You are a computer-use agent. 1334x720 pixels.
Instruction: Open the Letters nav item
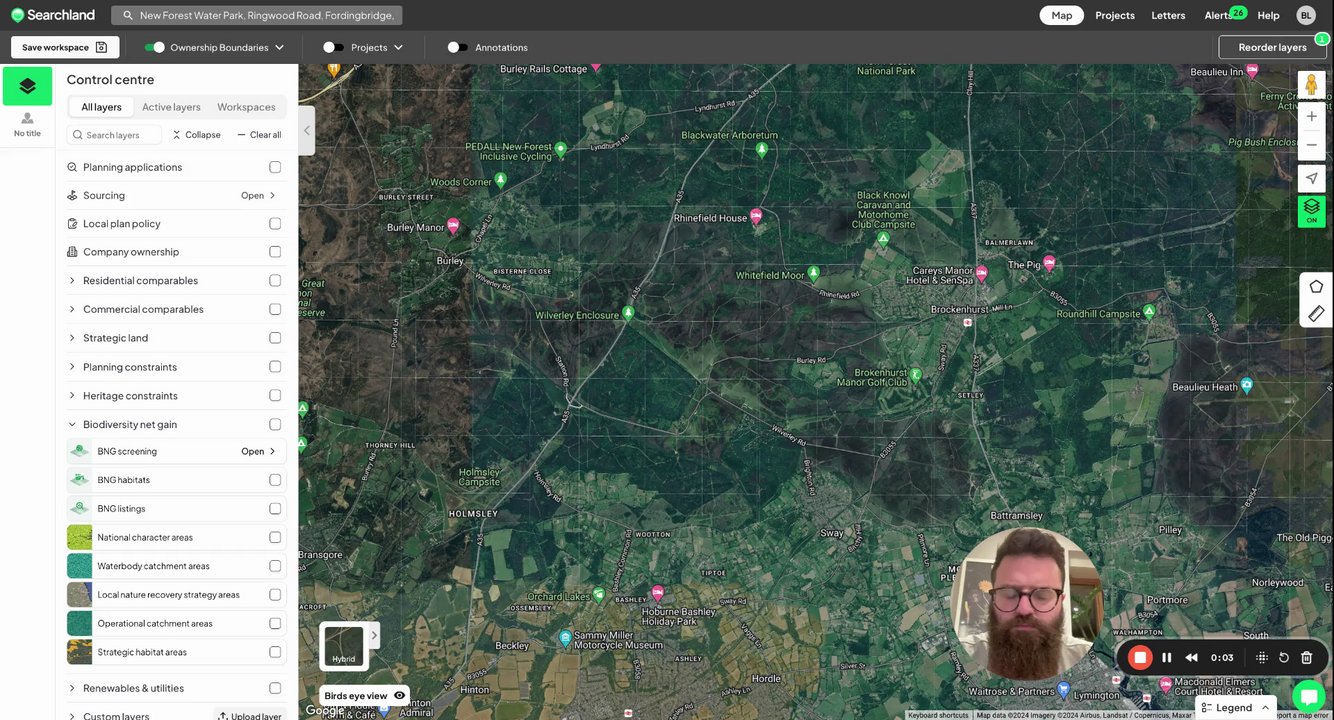1168,15
